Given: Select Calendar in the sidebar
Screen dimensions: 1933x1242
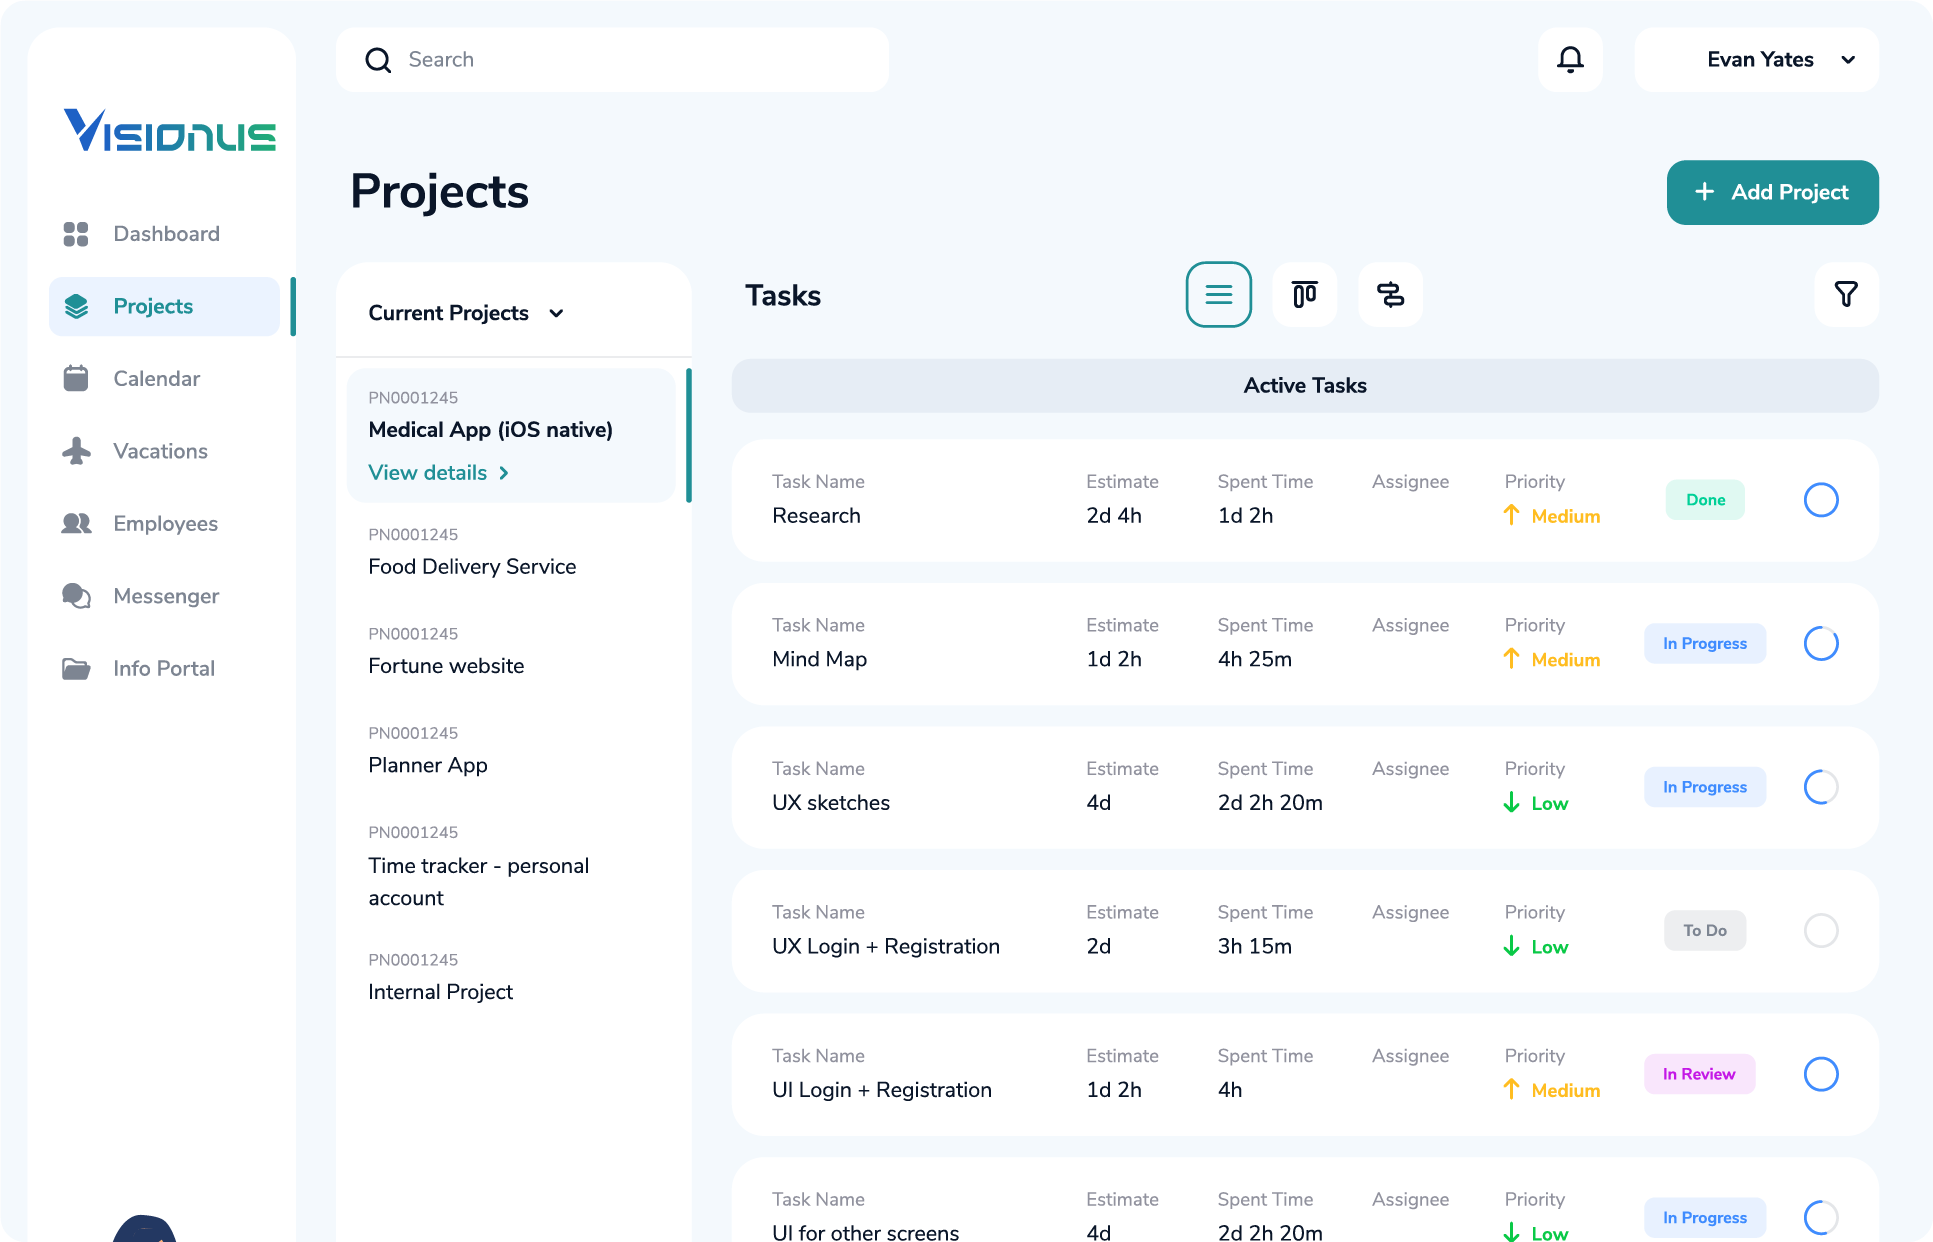Looking at the screenshot, I should 156,378.
